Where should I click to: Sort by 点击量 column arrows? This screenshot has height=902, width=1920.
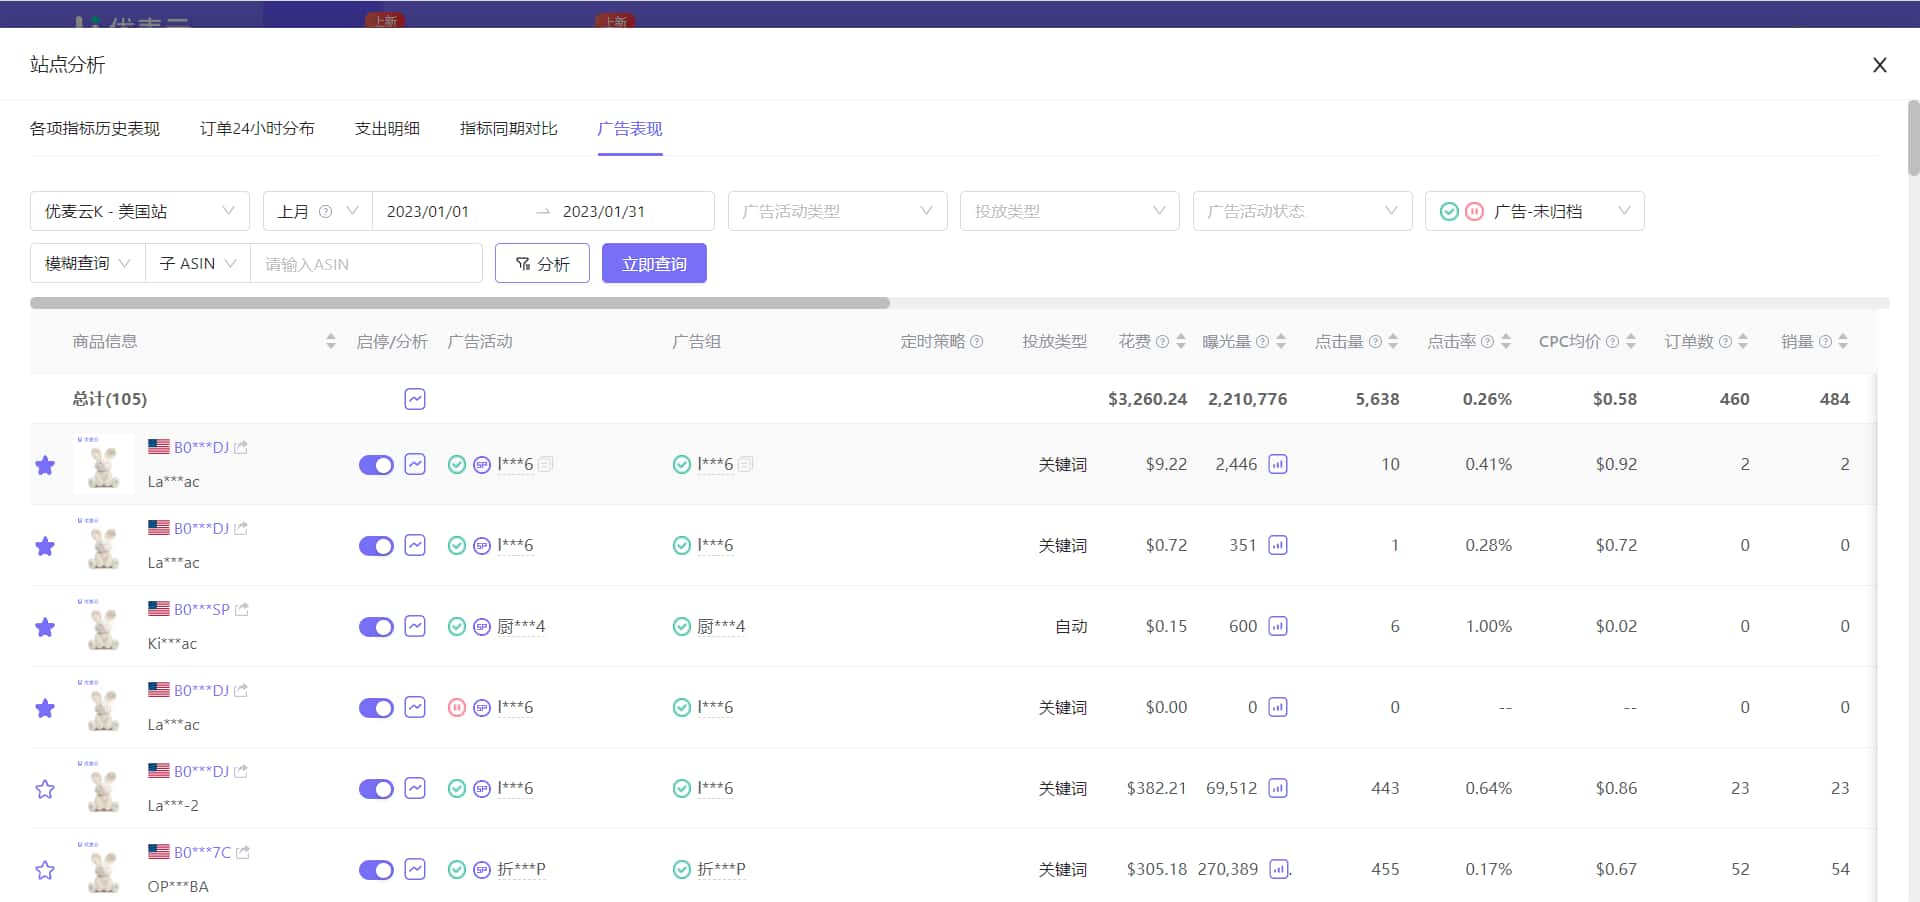click(1393, 341)
